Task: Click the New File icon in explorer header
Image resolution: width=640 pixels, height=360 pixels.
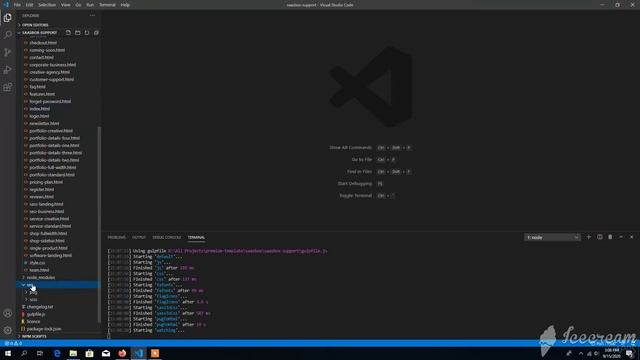Action: click(68, 33)
